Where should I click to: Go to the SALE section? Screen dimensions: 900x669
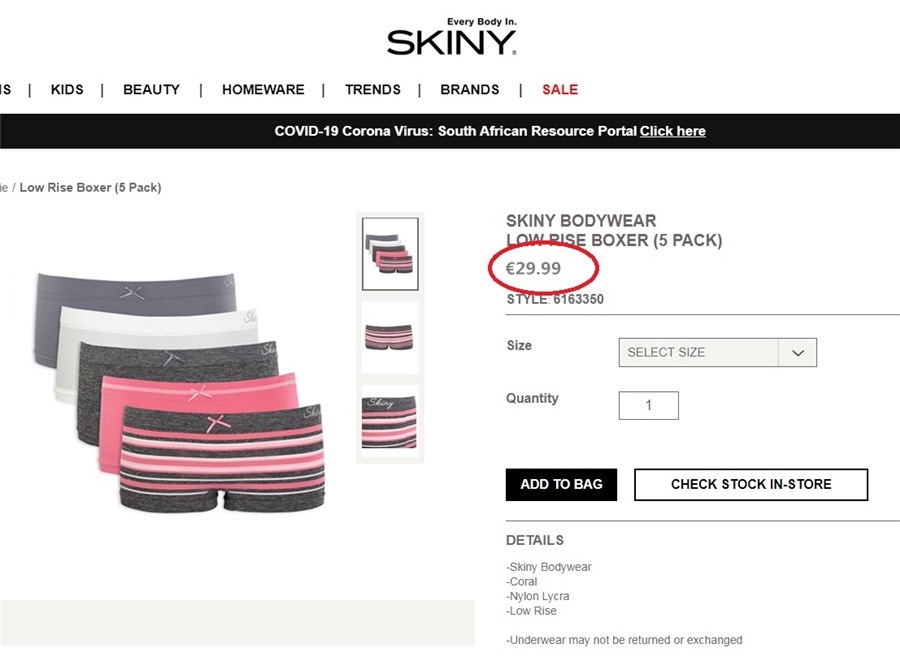click(560, 90)
